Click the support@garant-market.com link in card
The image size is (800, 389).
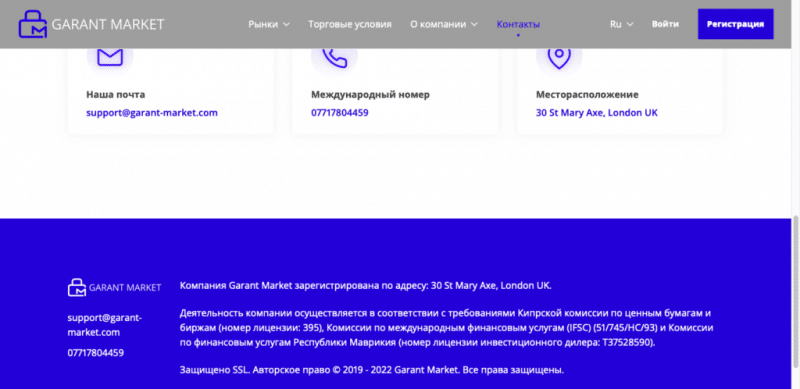pyautogui.click(x=152, y=113)
